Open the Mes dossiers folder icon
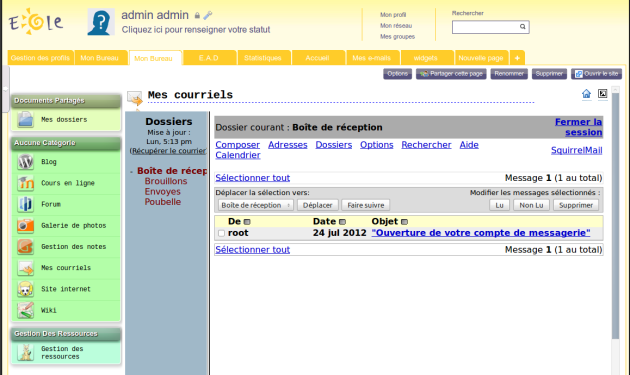This screenshot has width=630, height=375. coord(25,119)
